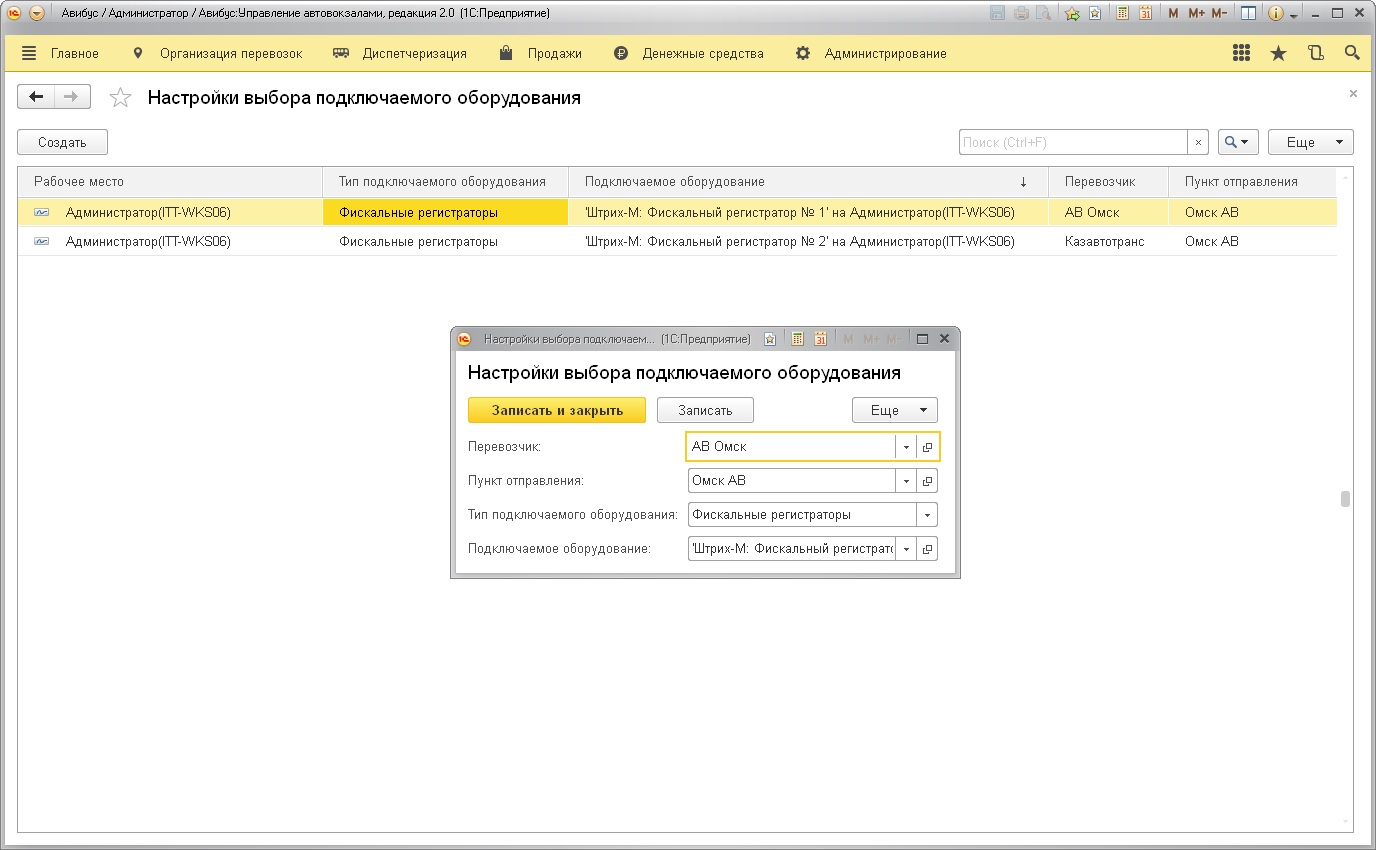Expand the Перевозчик dropdown list
The width and height of the screenshot is (1376, 850).
tap(906, 447)
